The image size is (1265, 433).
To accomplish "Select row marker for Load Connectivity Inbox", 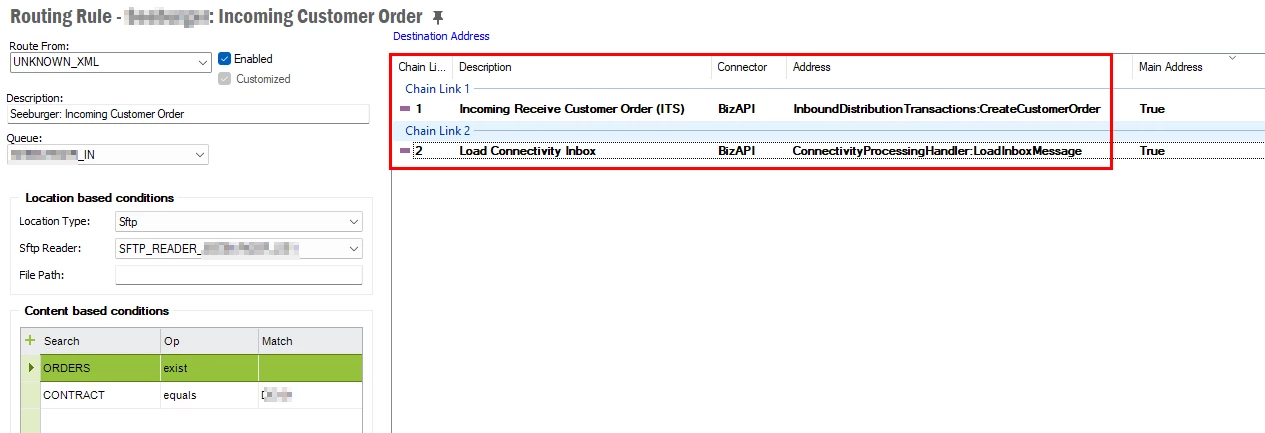I will pyautogui.click(x=405, y=150).
